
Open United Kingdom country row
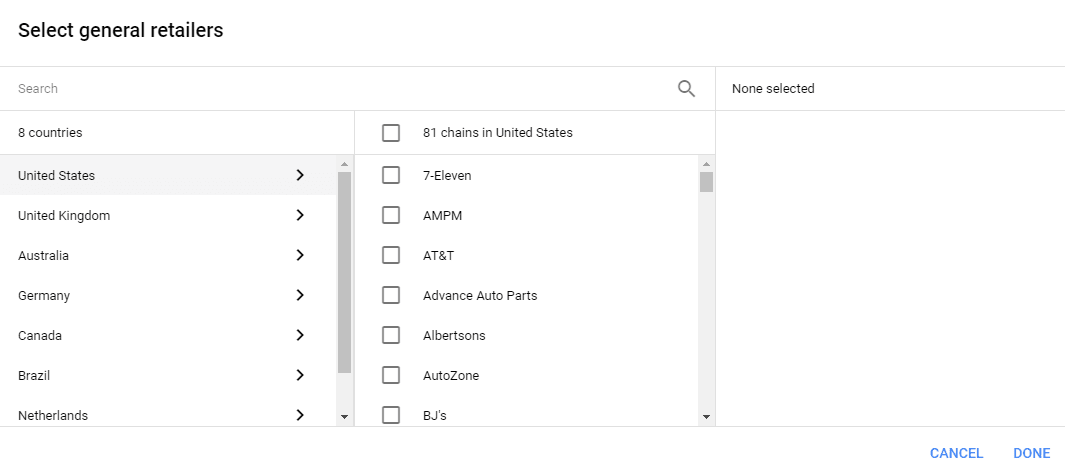click(168, 215)
